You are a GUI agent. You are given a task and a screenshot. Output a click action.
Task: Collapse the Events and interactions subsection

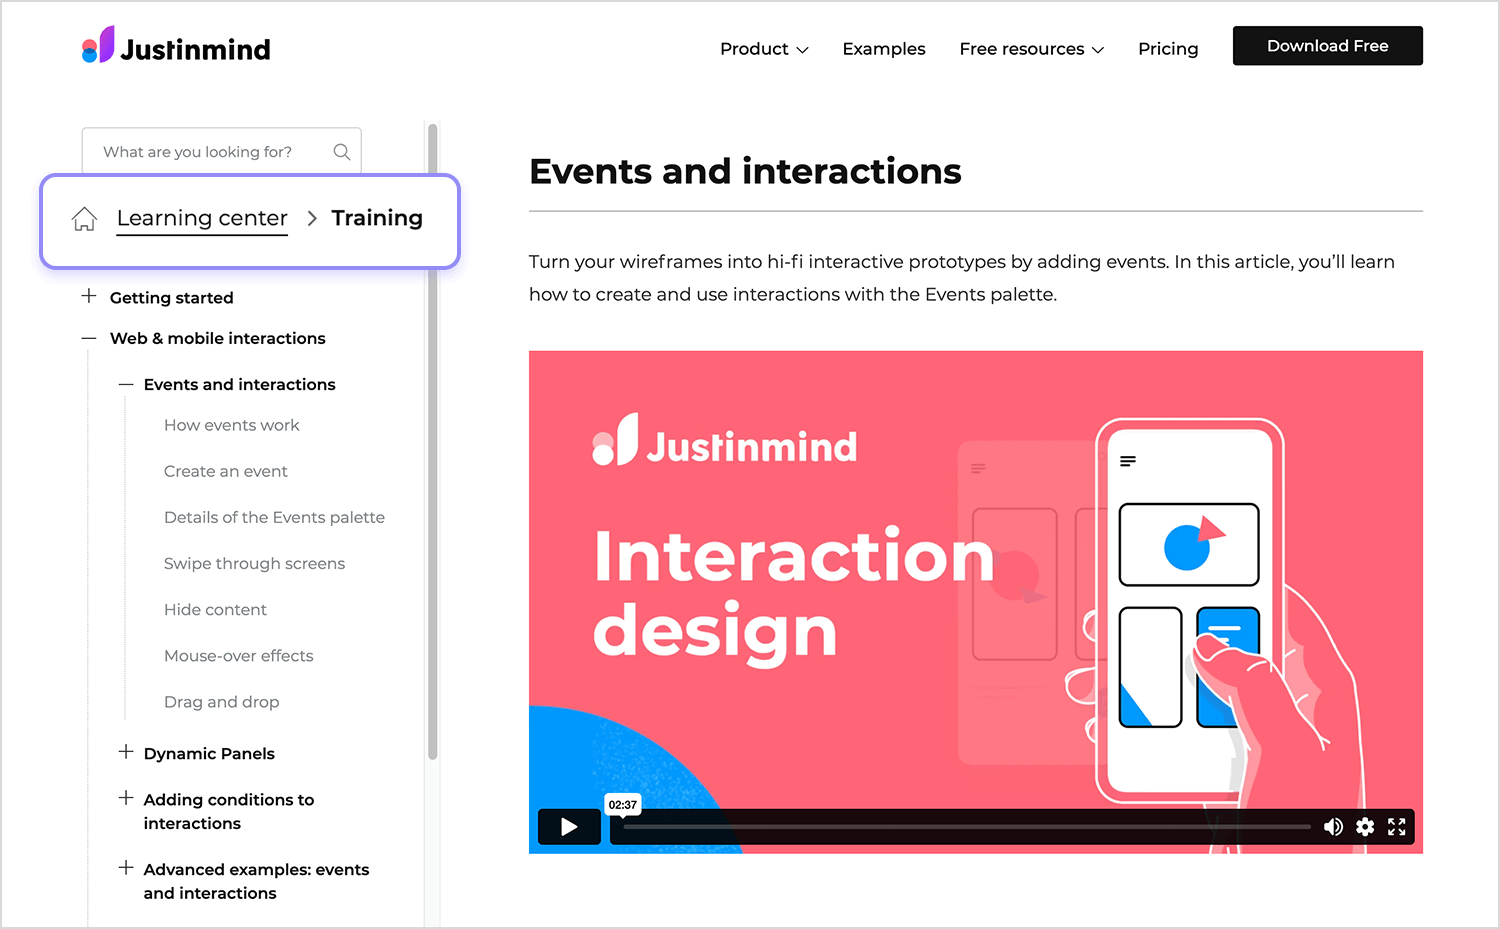click(x=126, y=384)
